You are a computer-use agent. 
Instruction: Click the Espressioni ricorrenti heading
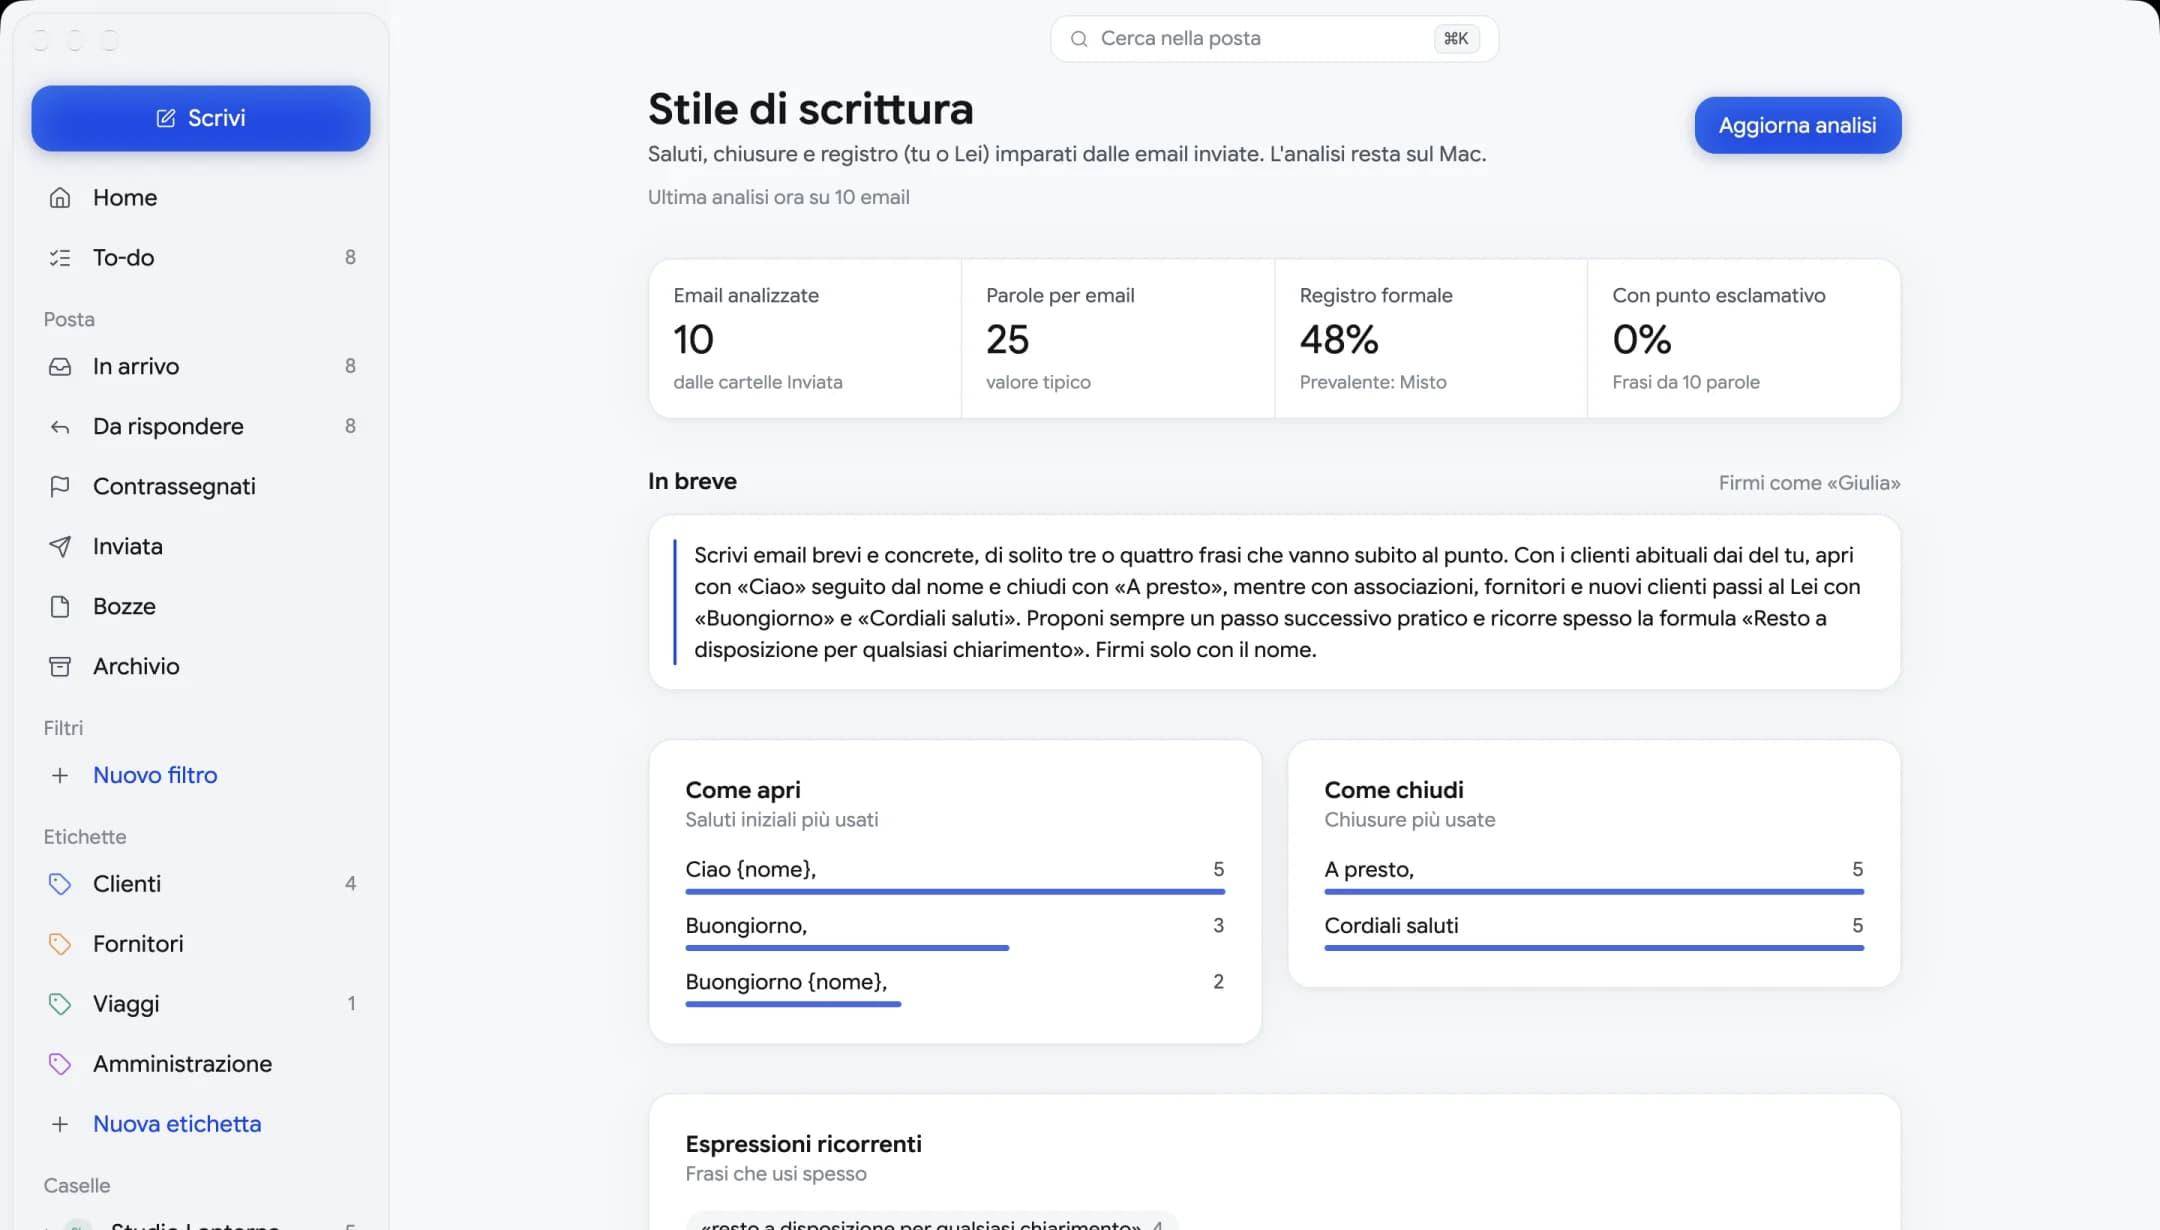click(803, 1144)
